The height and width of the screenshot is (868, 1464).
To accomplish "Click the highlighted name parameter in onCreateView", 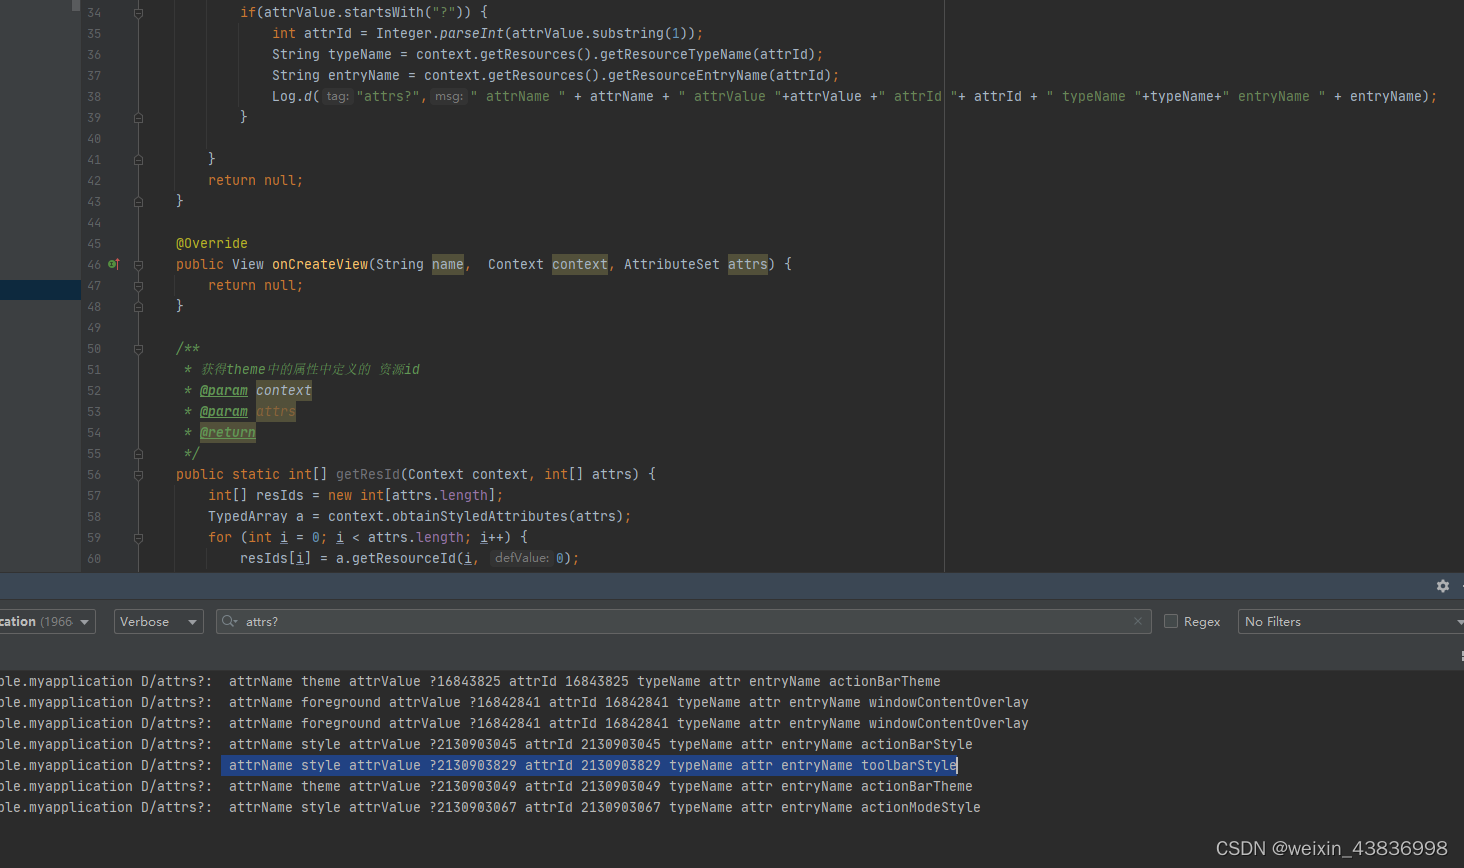I will pos(448,264).
